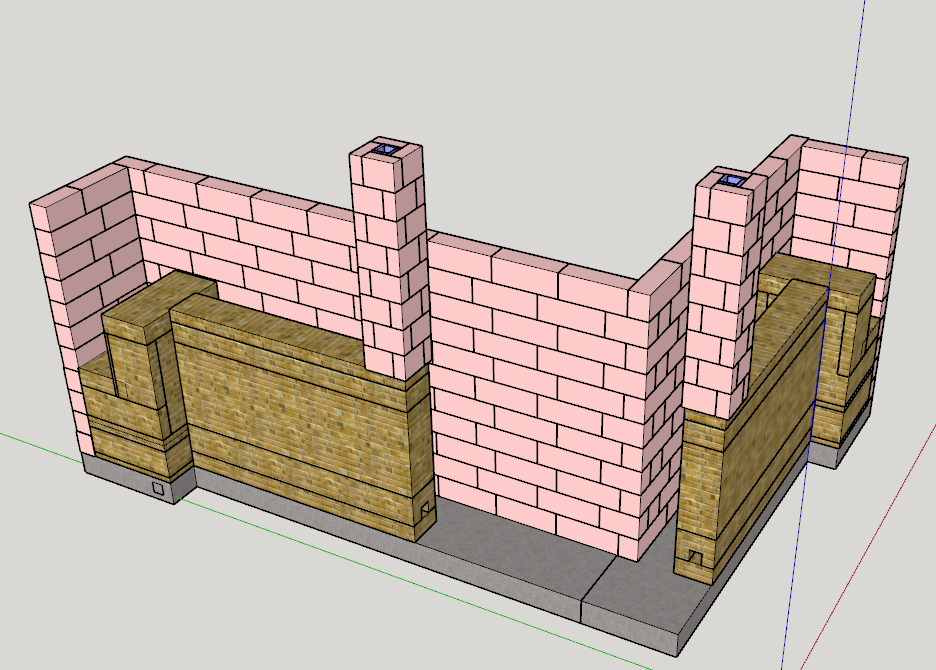Click small square vent on left gray foundation
The height and width of the screenshot is (670, 936).
click(x=158, y=489)
